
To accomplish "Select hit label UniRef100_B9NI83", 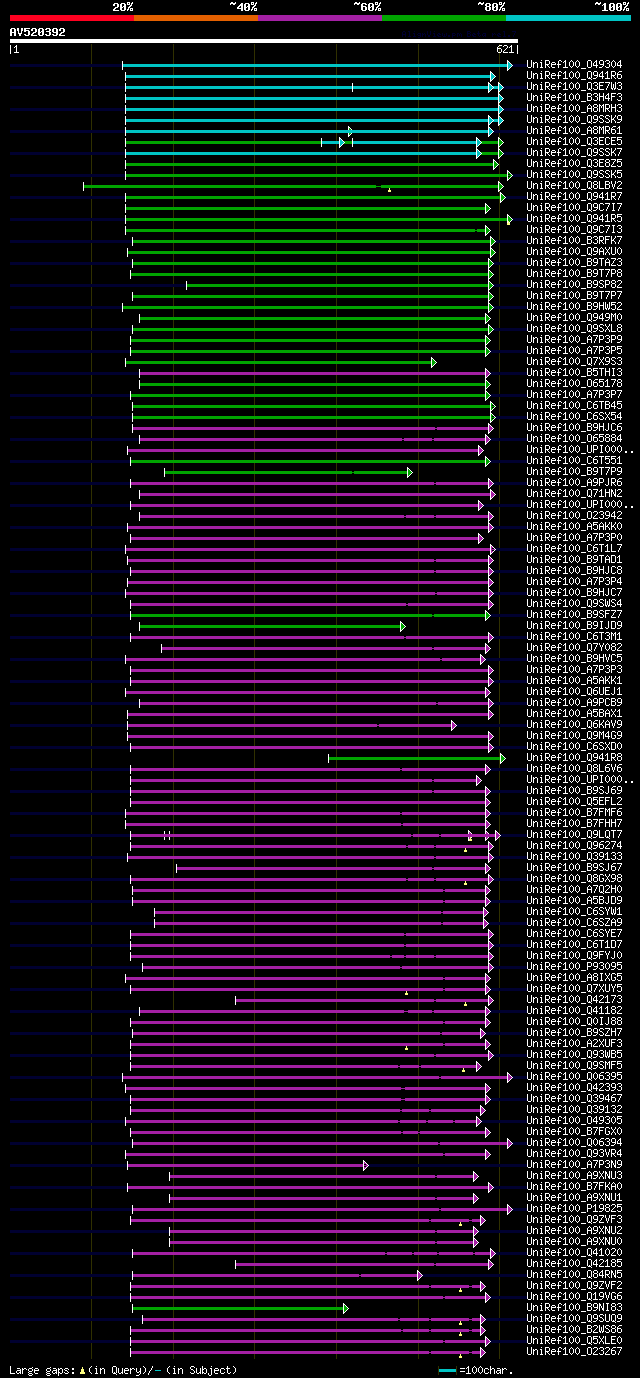I will click(x=574, y=1308).
